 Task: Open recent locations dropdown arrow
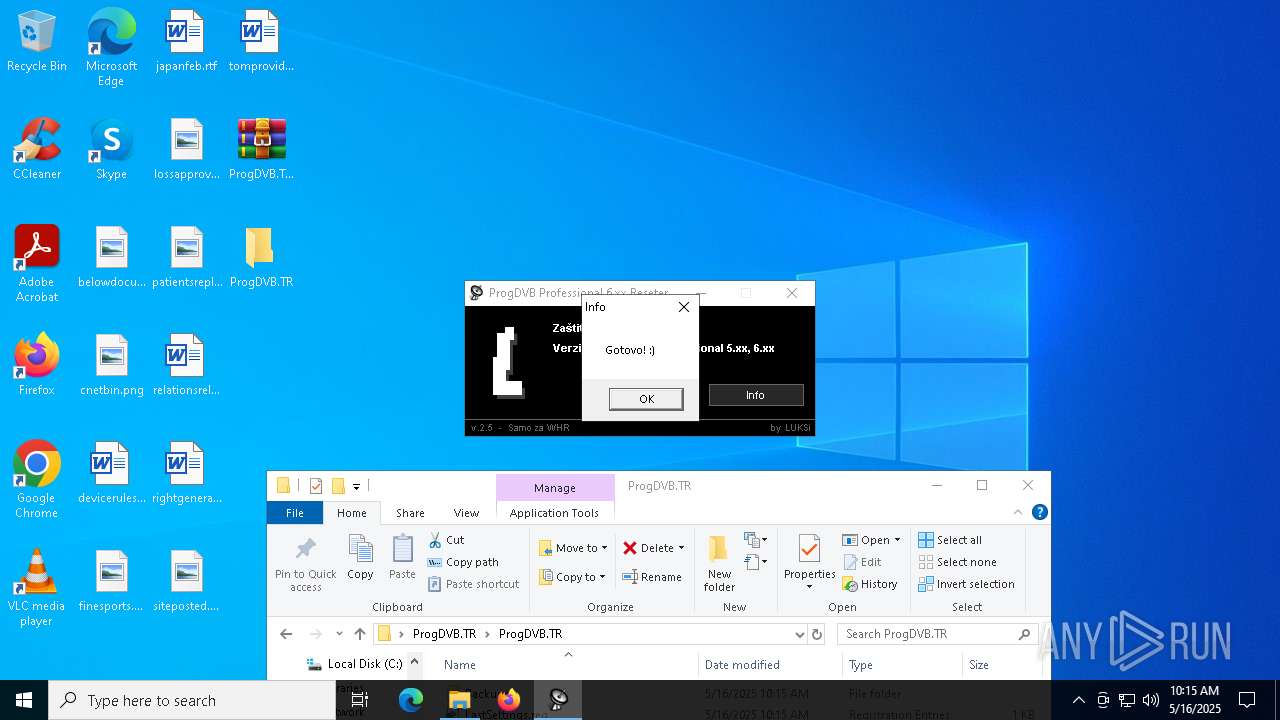pos(339,634)
